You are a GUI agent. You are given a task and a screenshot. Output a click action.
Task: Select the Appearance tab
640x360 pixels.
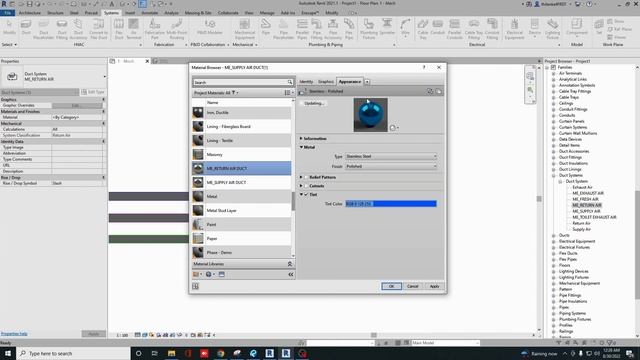(350, 82)
